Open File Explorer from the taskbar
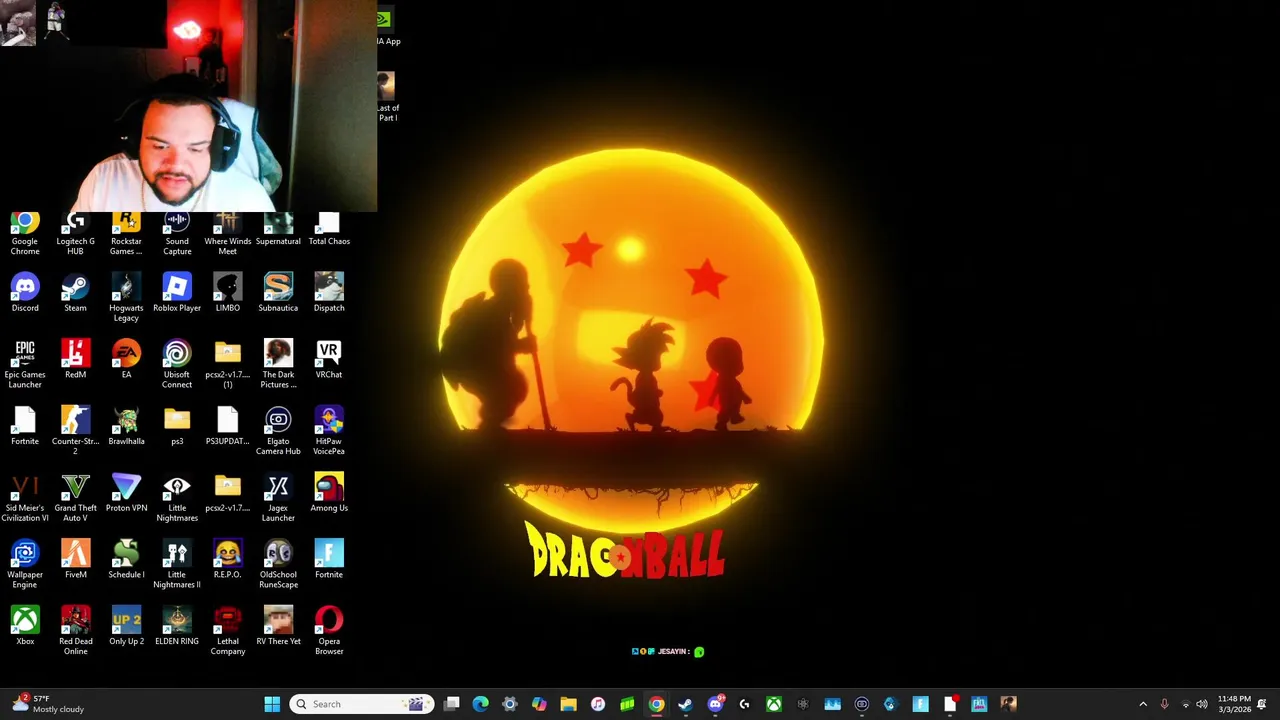Screen dimensions: 1280x720 click(568, 704)
